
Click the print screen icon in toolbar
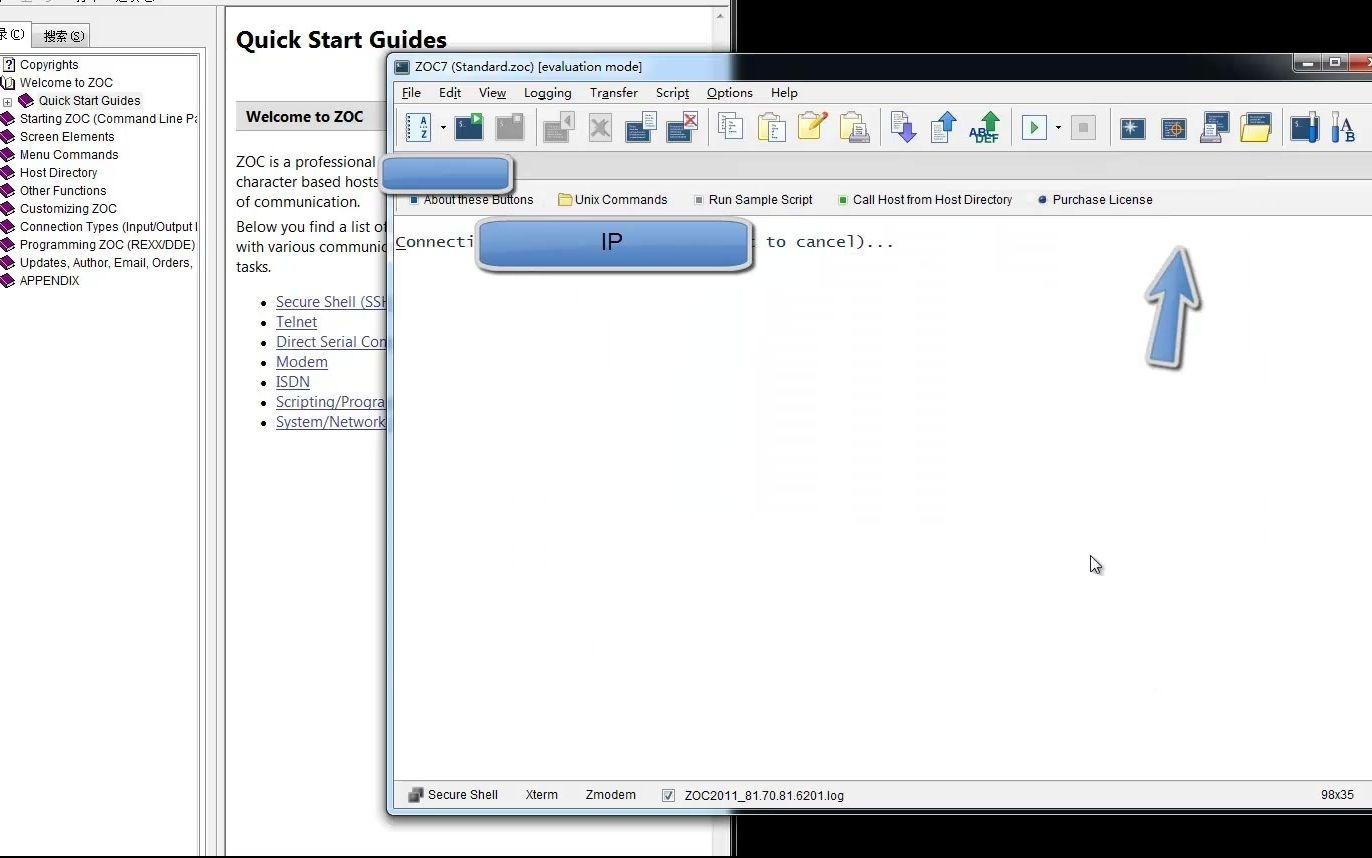tap(1214, 127)
